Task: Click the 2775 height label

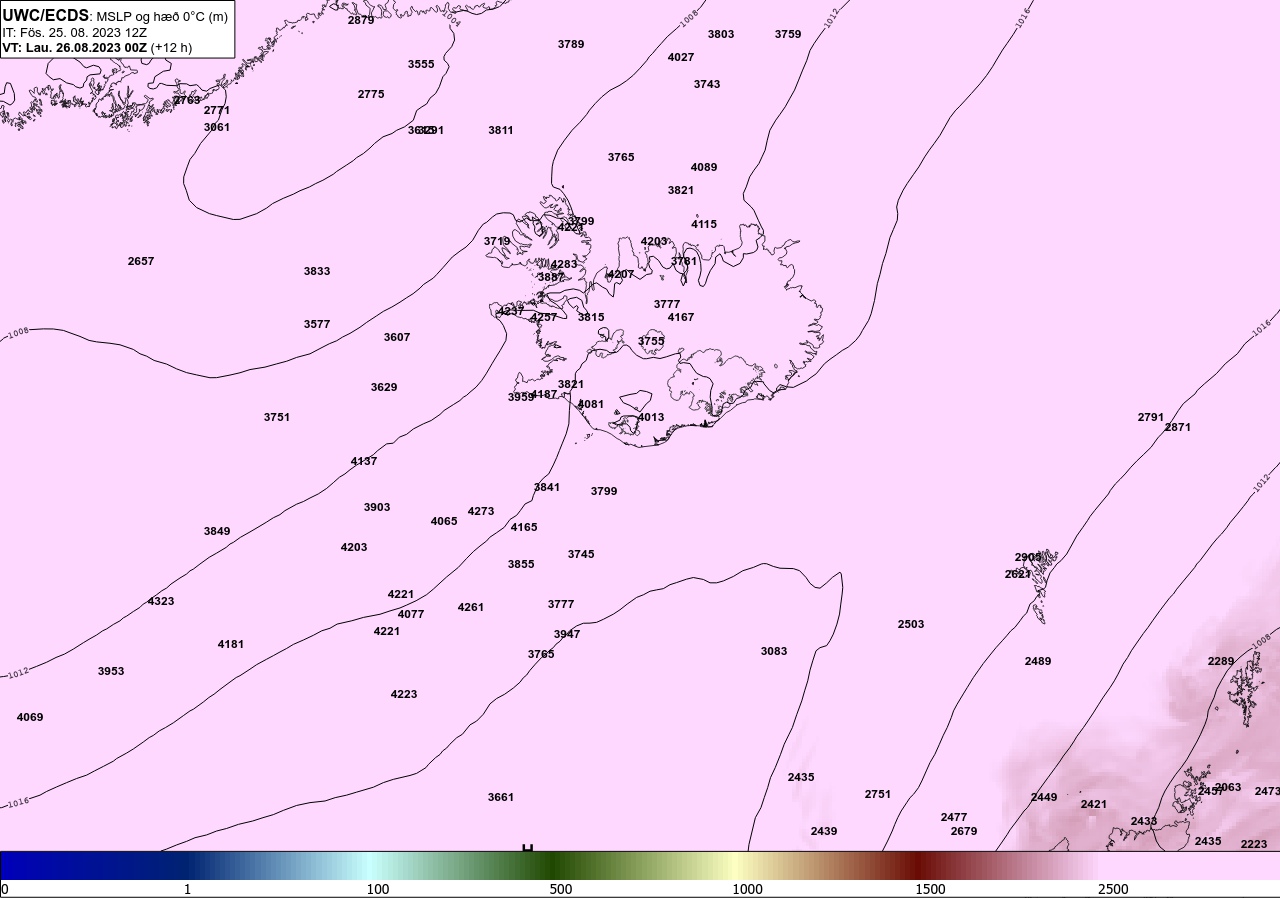Action: (x=371, y=94)
